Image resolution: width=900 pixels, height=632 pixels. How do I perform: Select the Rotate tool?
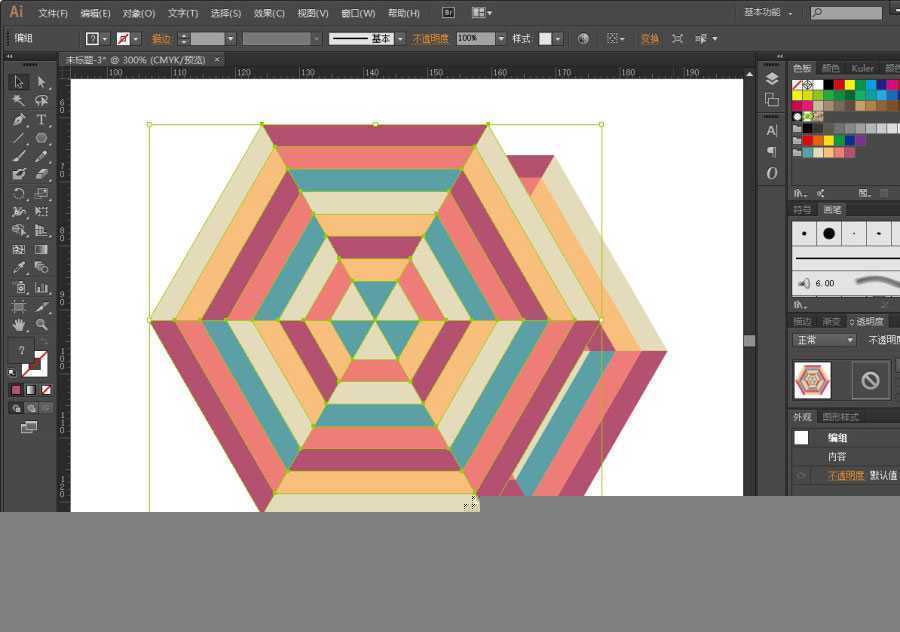[x=18, y=194]
